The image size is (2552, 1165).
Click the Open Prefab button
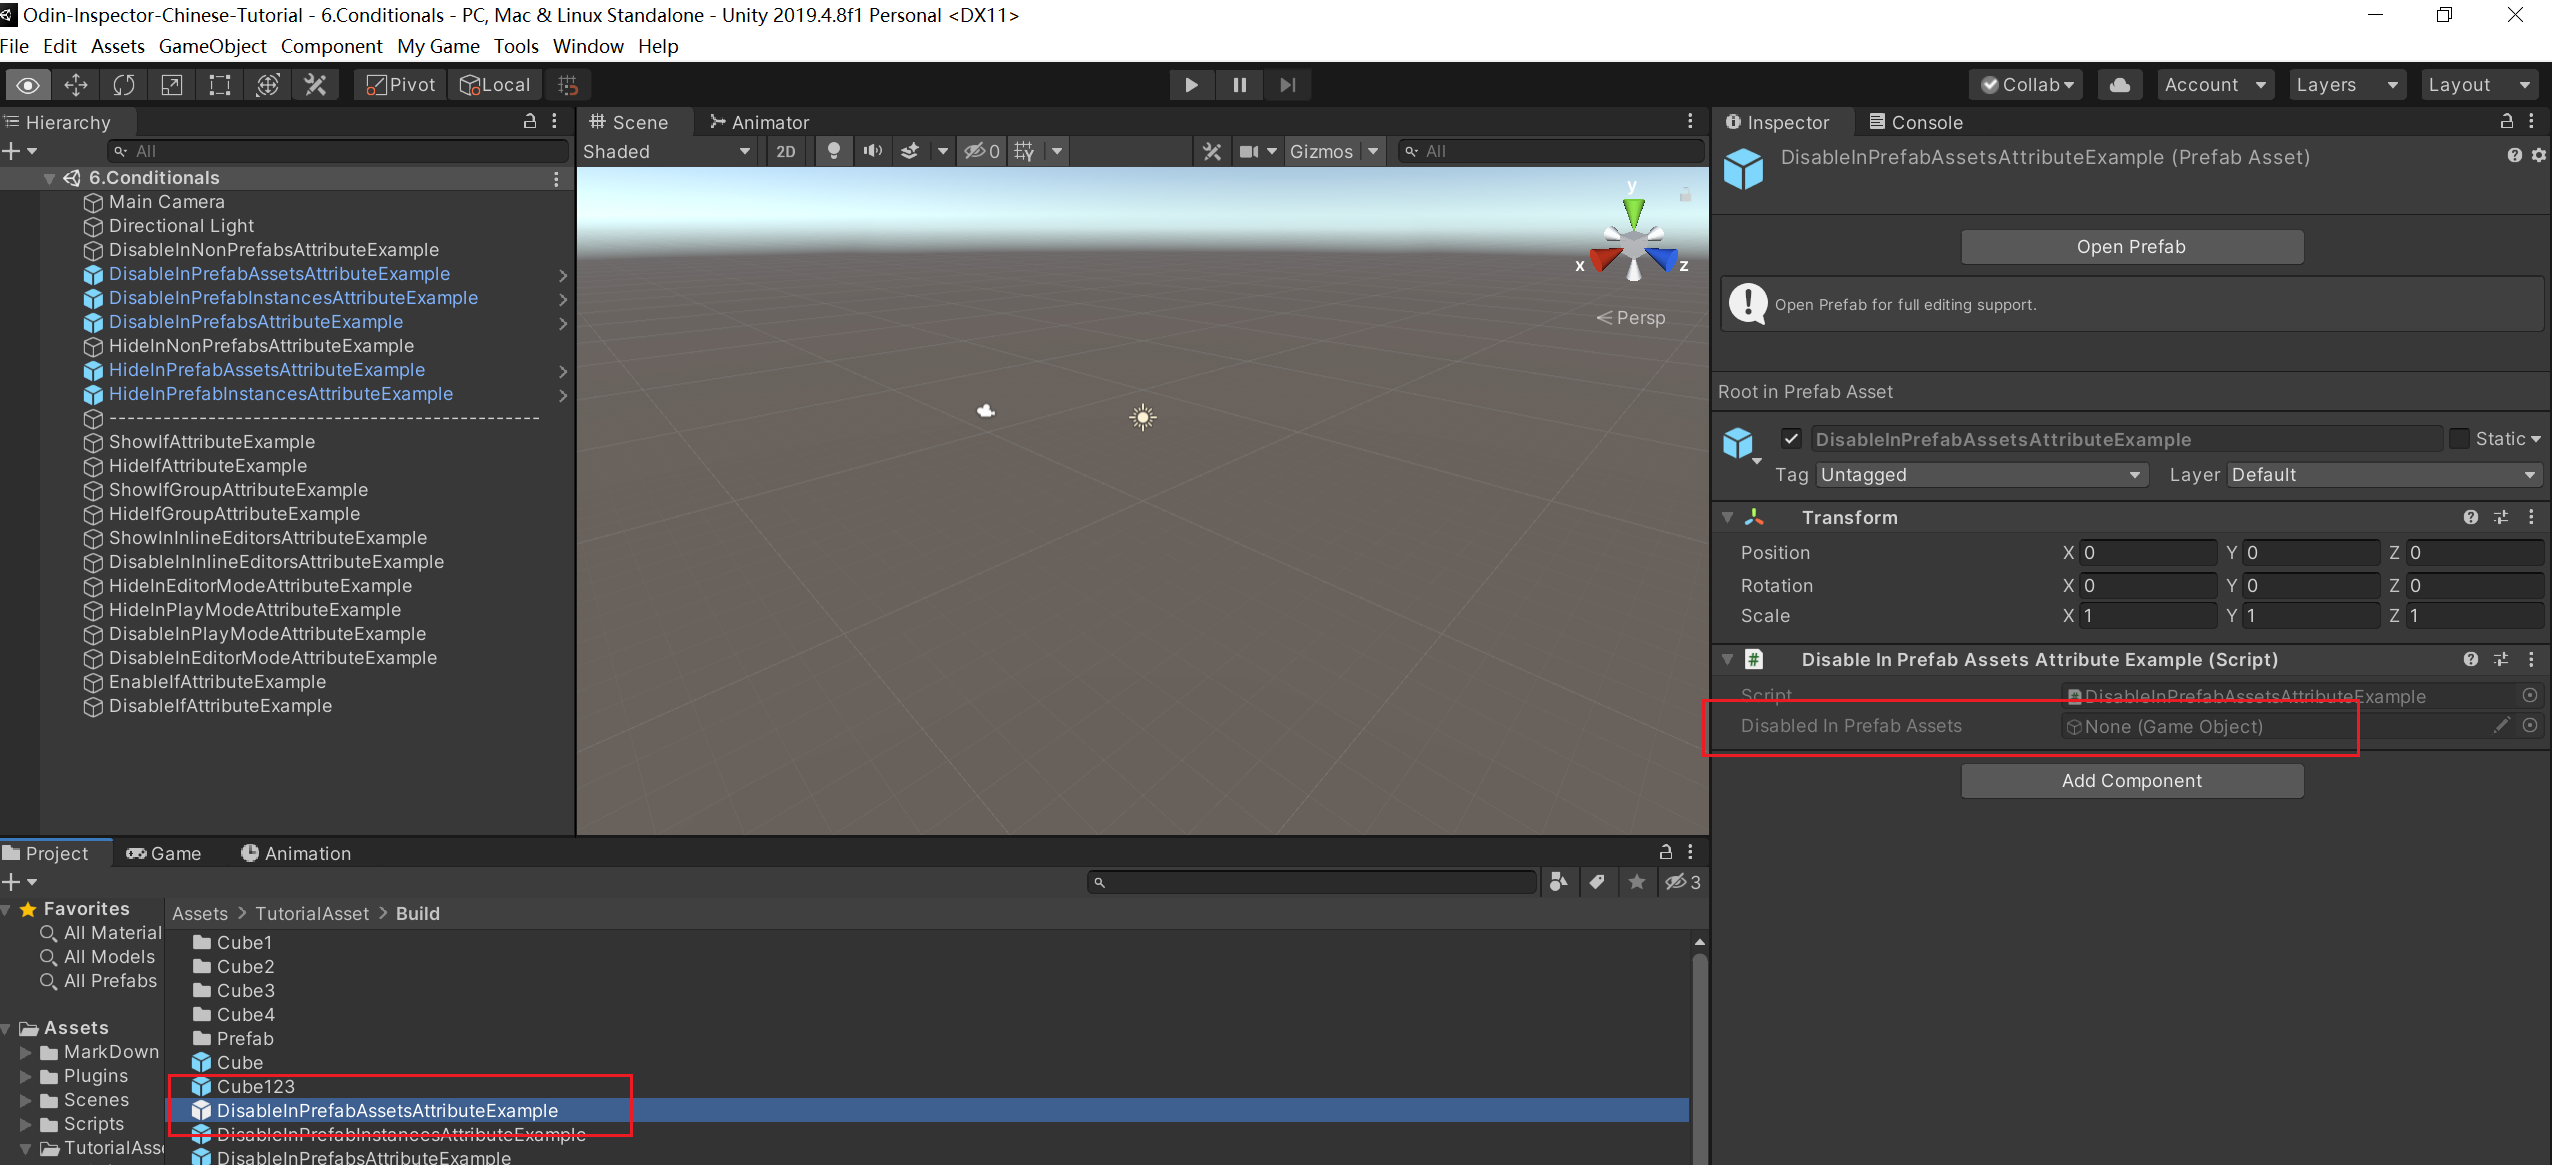tap(2132, 247)
